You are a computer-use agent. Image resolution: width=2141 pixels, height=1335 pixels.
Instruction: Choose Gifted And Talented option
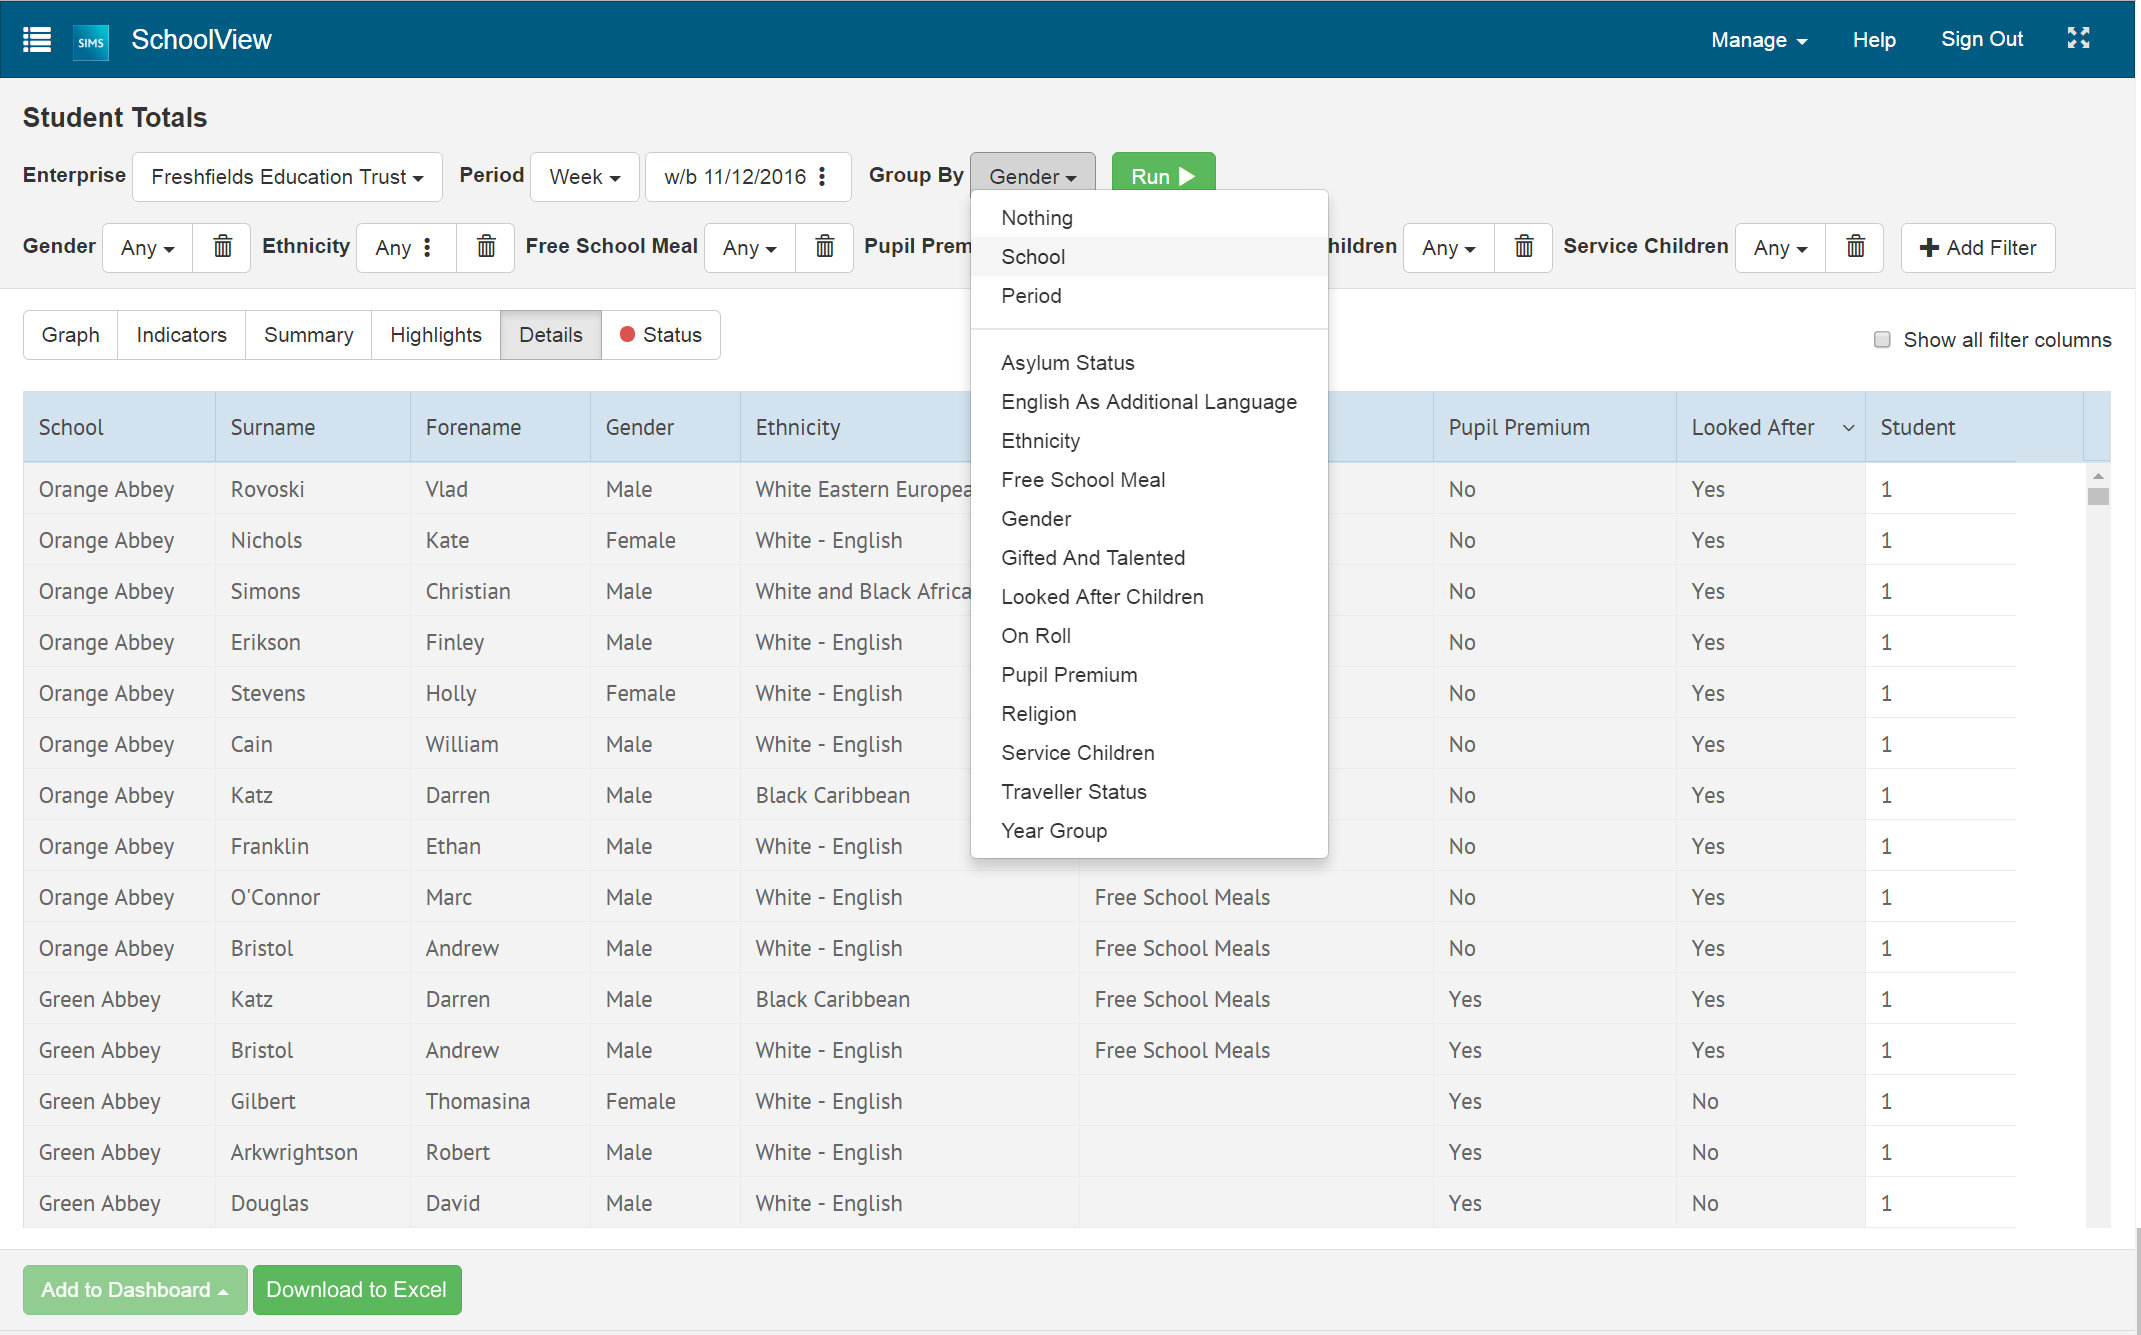1149,558
